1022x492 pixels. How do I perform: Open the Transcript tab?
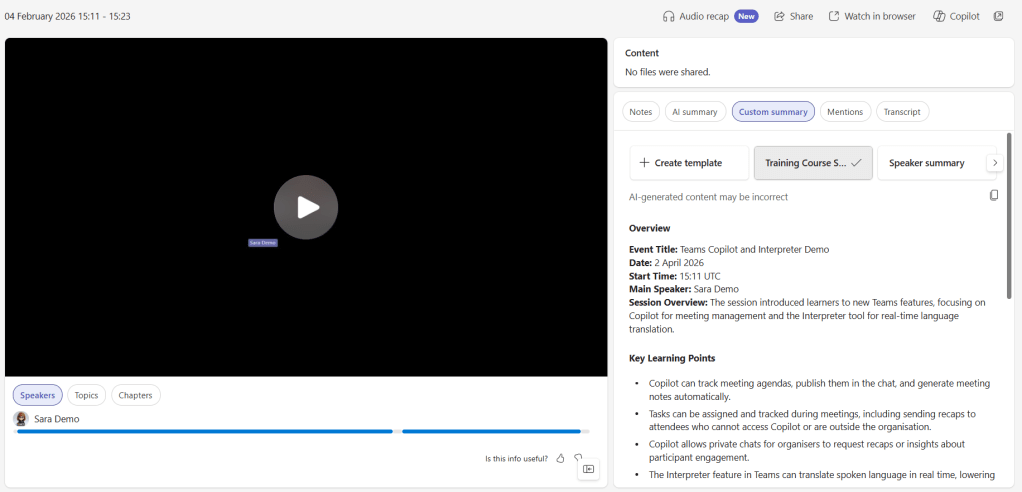point(902,112)
